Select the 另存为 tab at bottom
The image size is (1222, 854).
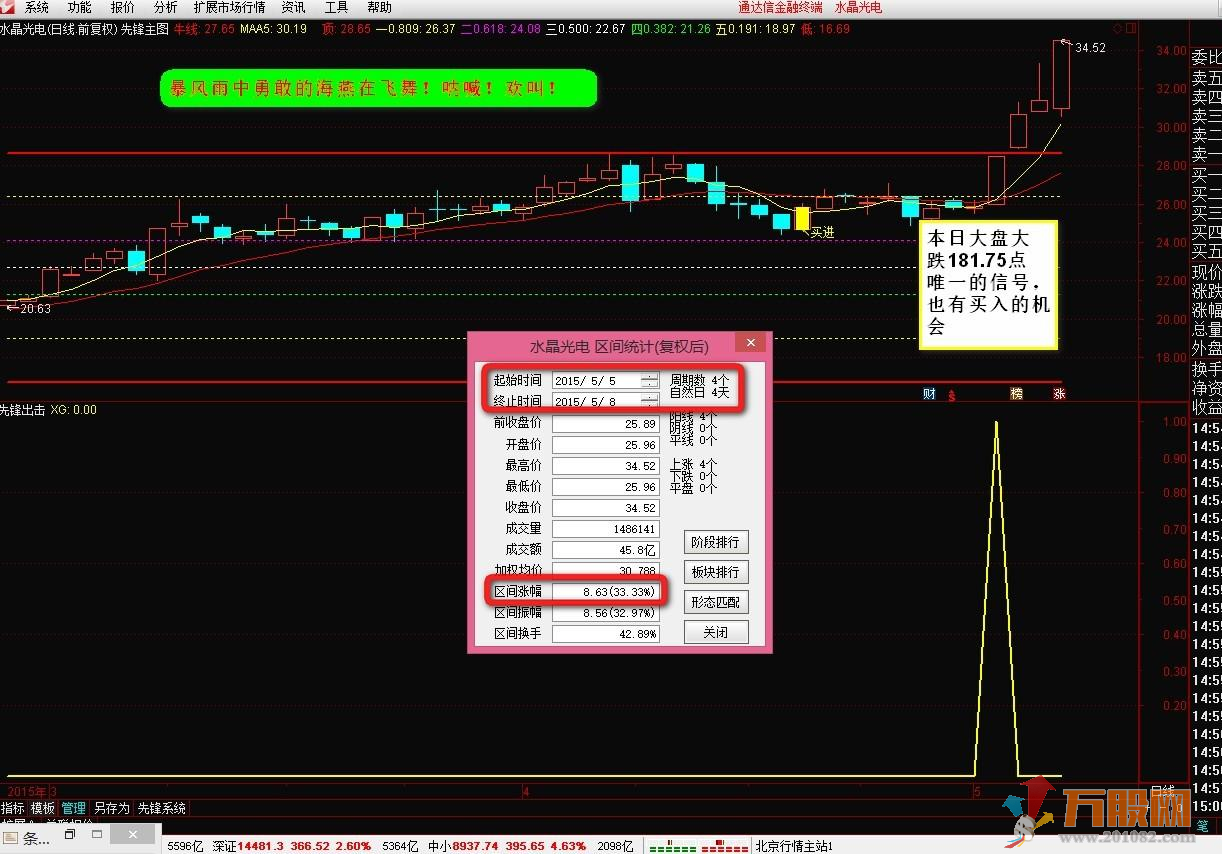click(112, 808)
